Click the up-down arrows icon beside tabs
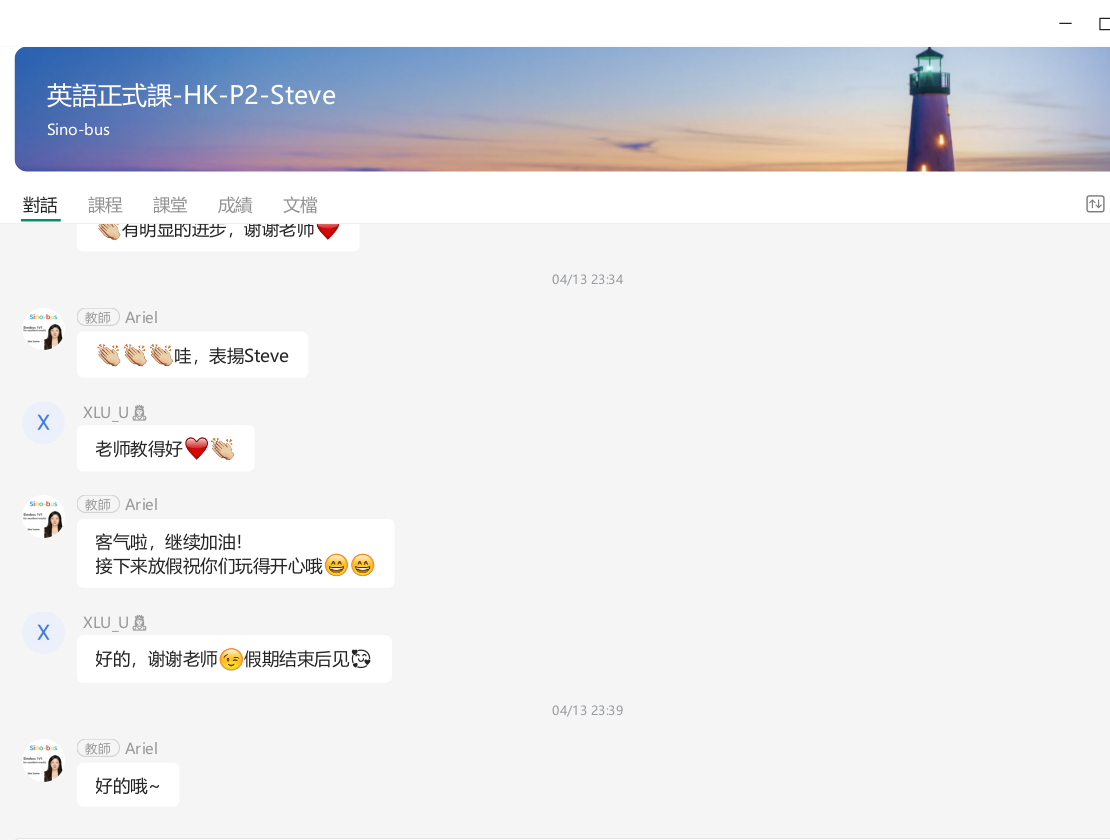This screenshot has width=1110, height=840. coord(1095,204)
